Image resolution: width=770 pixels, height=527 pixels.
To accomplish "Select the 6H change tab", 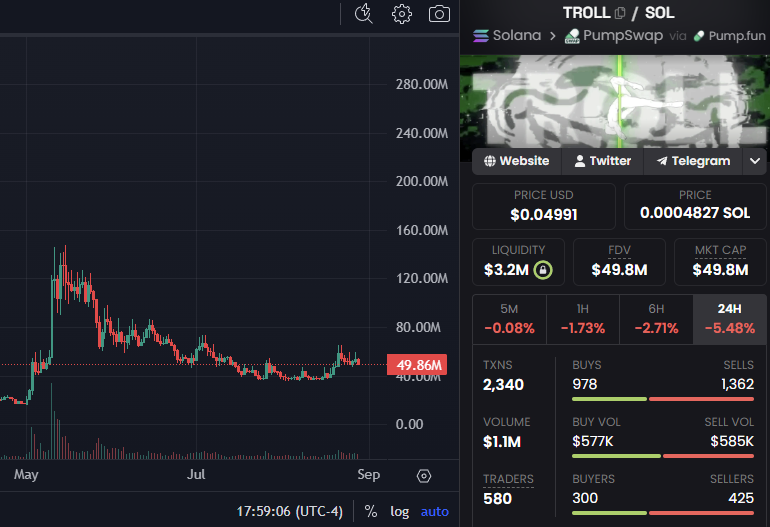I will point(656,319).
